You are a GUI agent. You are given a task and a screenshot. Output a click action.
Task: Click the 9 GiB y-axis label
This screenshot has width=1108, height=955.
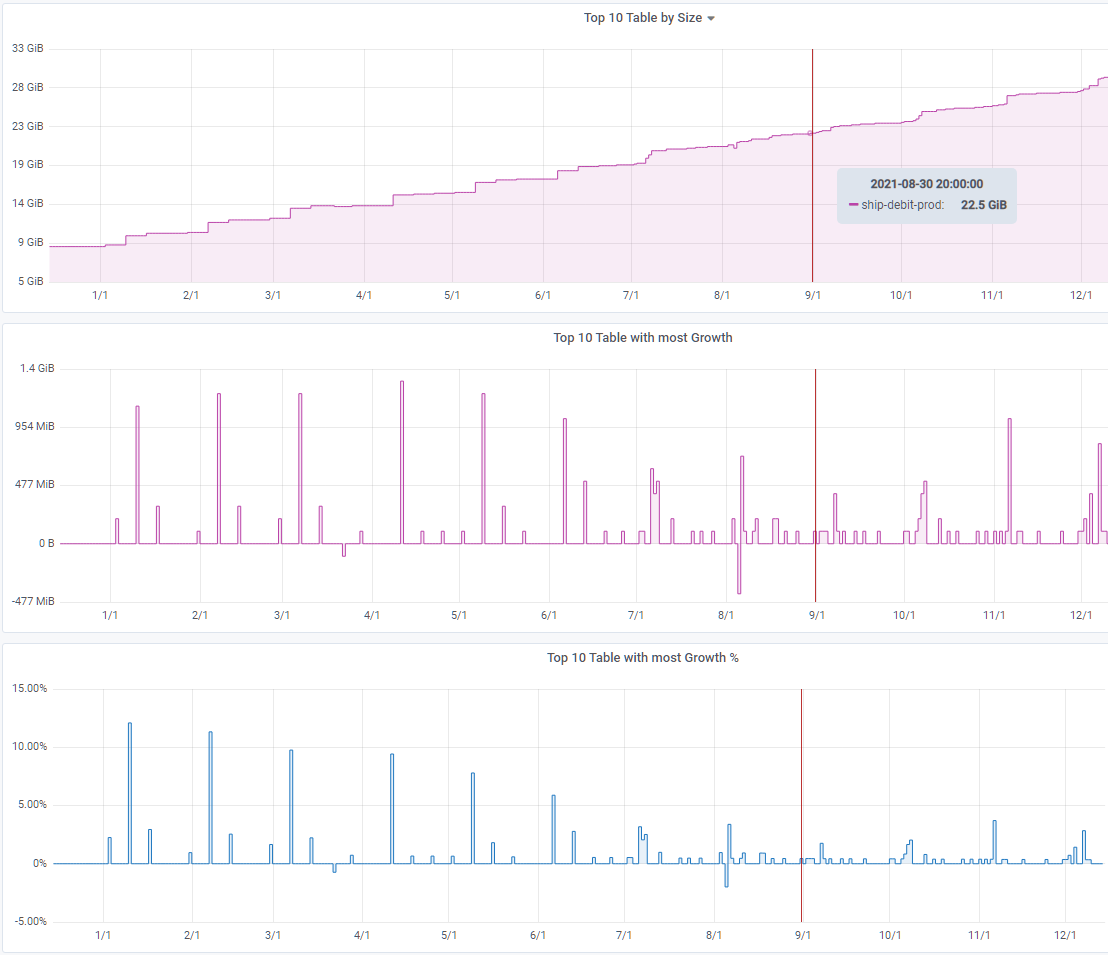[30, 242]
